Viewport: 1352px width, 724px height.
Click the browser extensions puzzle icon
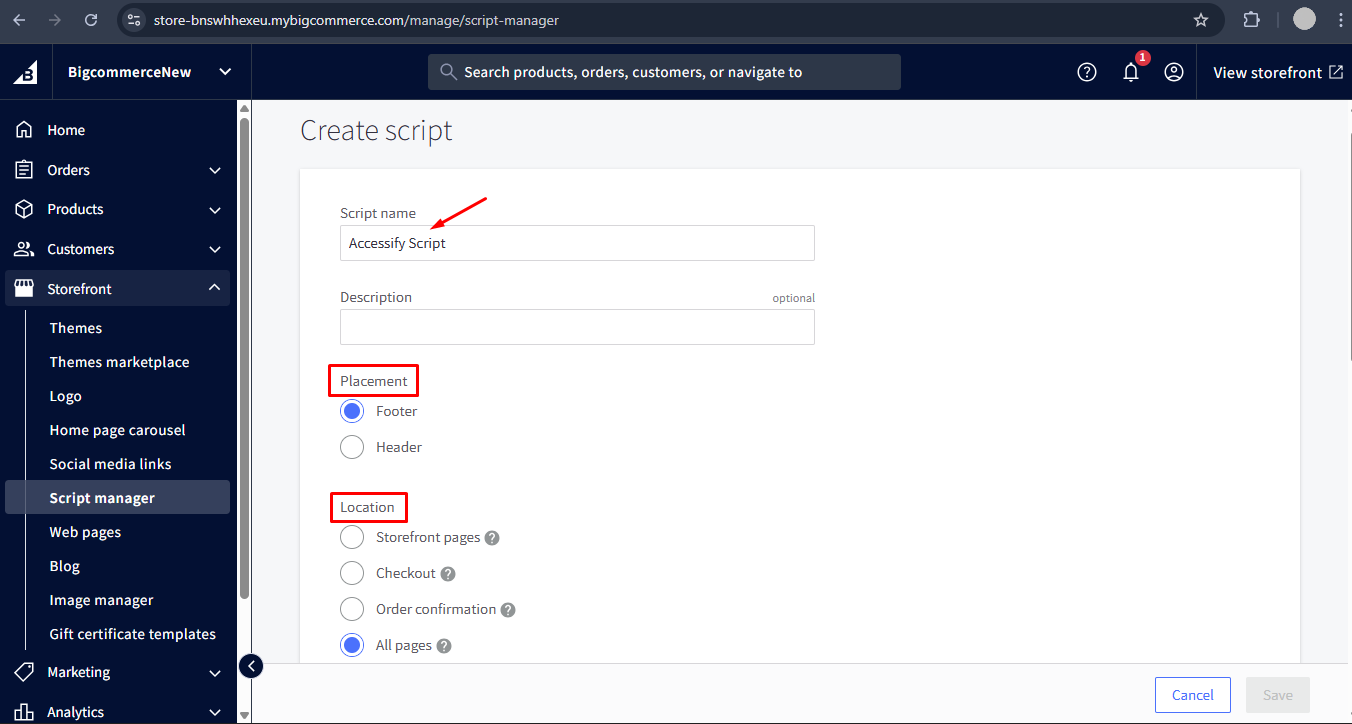1251,19
